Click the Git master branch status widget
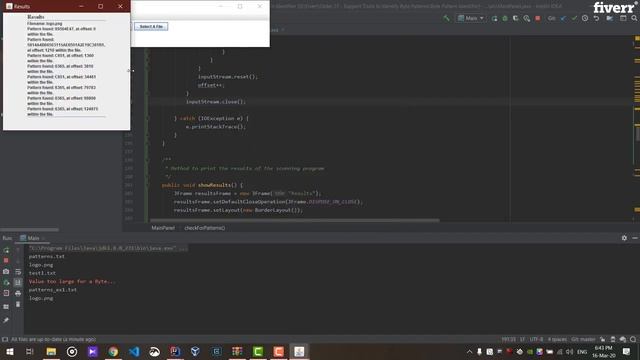Viewport: 640px width, 360px height. pyautogui.click(x=583, y=339)
